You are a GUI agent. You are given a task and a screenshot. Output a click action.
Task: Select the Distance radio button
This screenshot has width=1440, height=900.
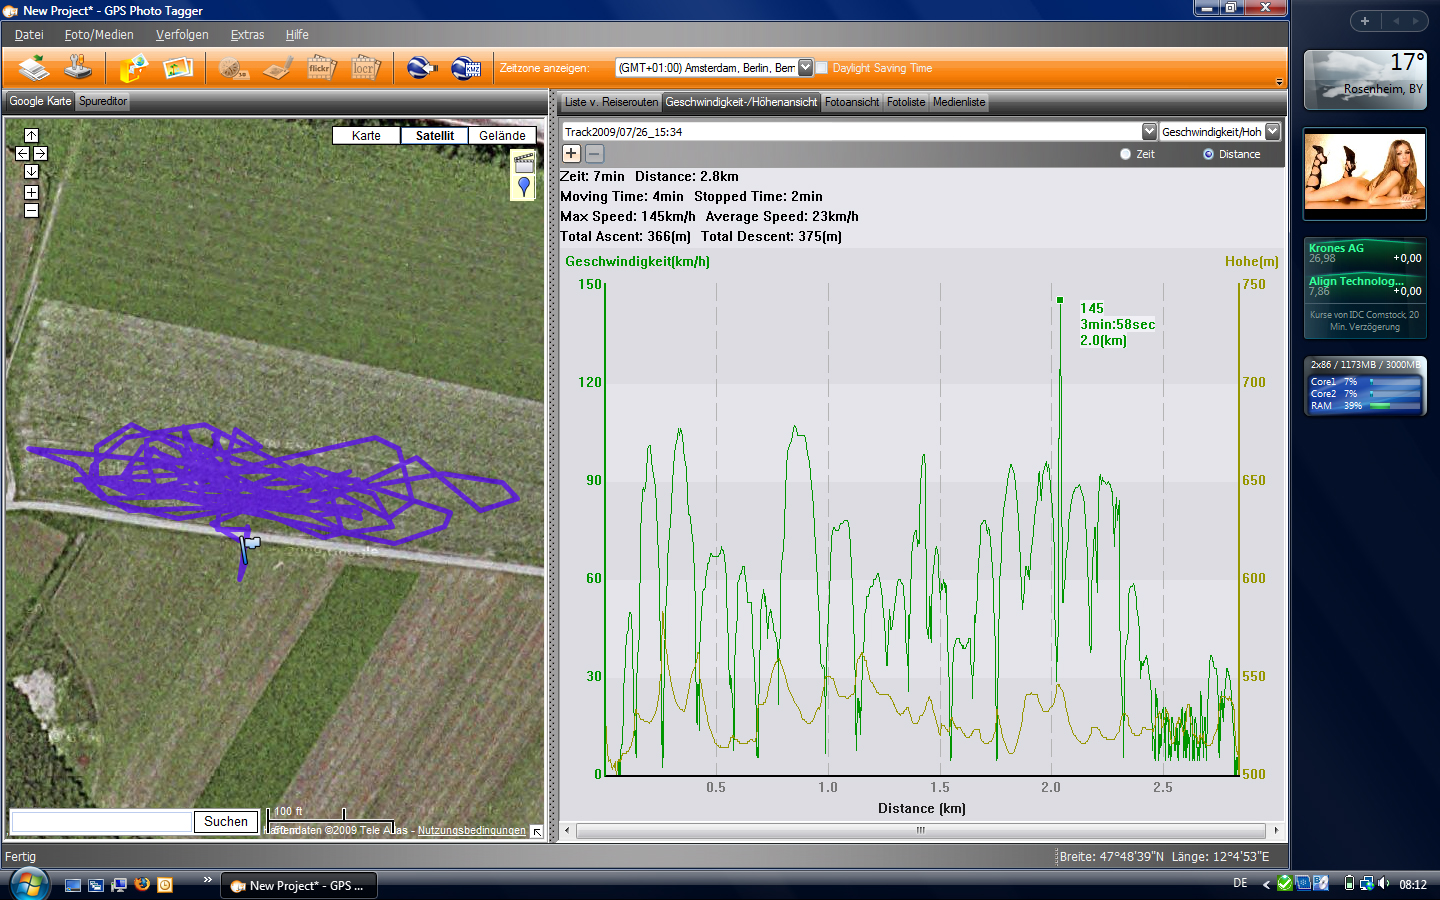(x=1208, y=154)
